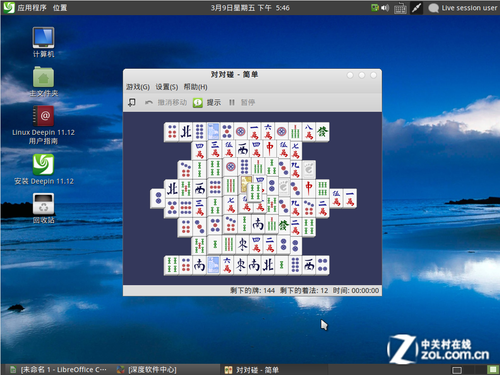Viewport: 500px width, 375px height.
Task: Open the 设置(S) menu
Action: coord(167,87)
